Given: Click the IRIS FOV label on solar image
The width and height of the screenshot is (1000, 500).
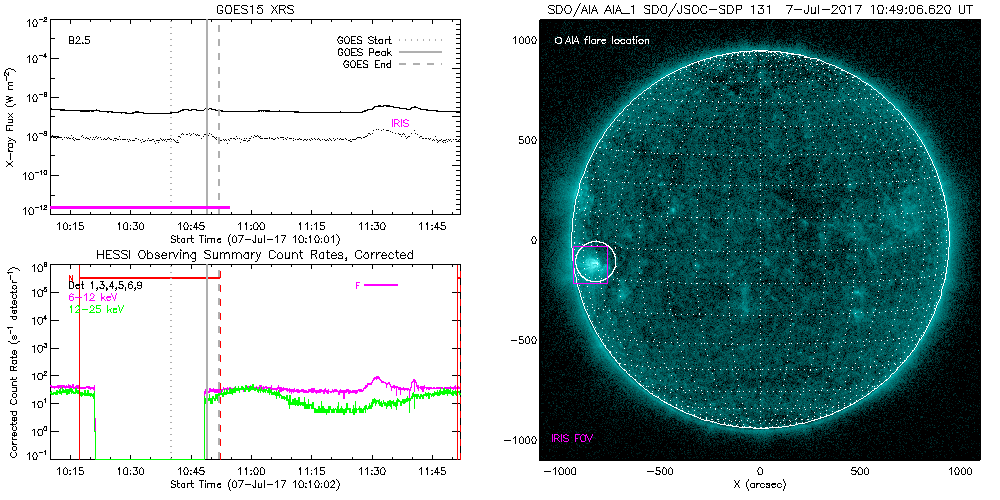Looking at the screenshot, I should pyautogui.click(x=574, y=439).
